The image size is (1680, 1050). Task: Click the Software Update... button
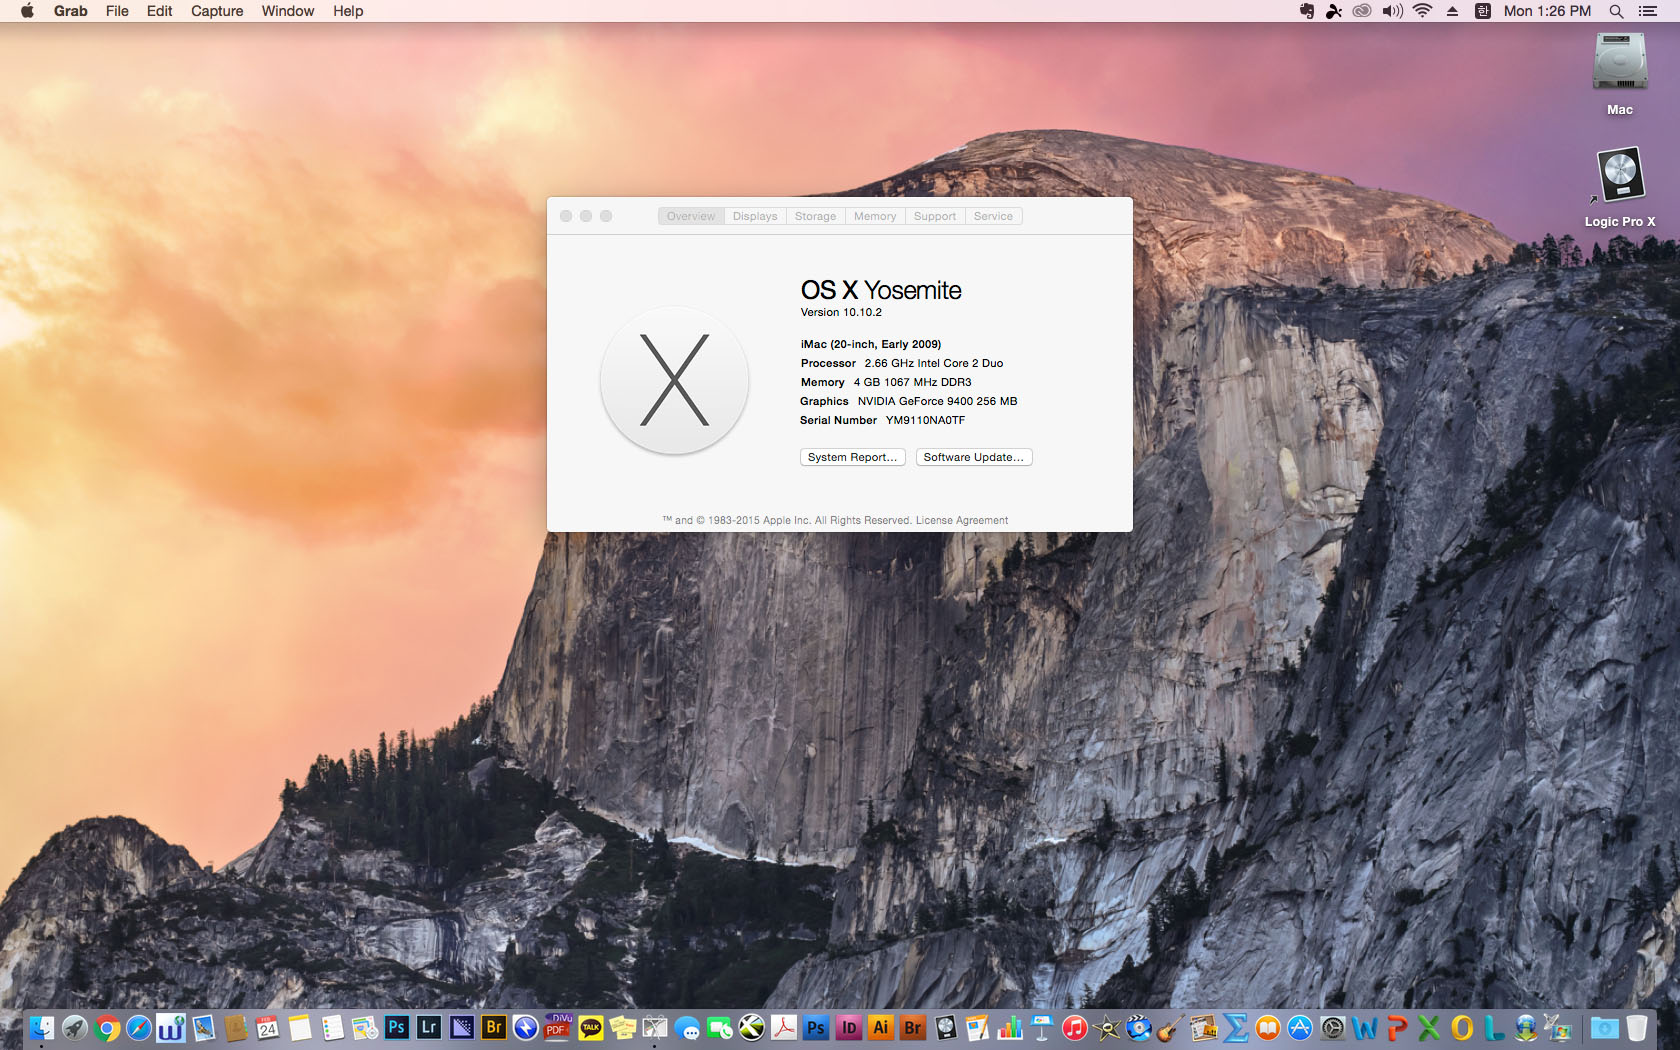point(973,457)
